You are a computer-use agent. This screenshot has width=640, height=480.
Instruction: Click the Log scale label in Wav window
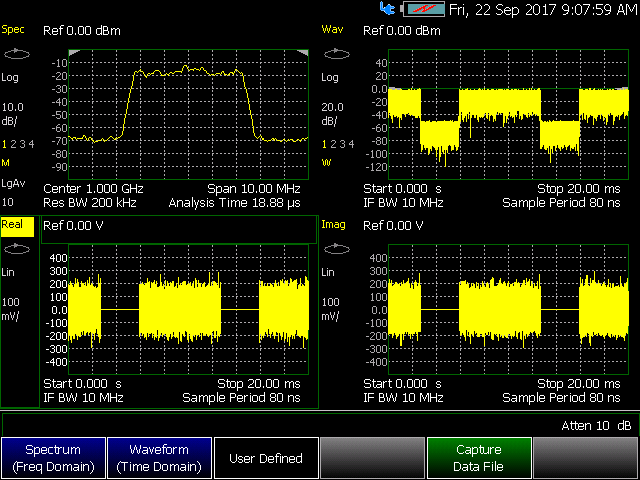point(330,78)
